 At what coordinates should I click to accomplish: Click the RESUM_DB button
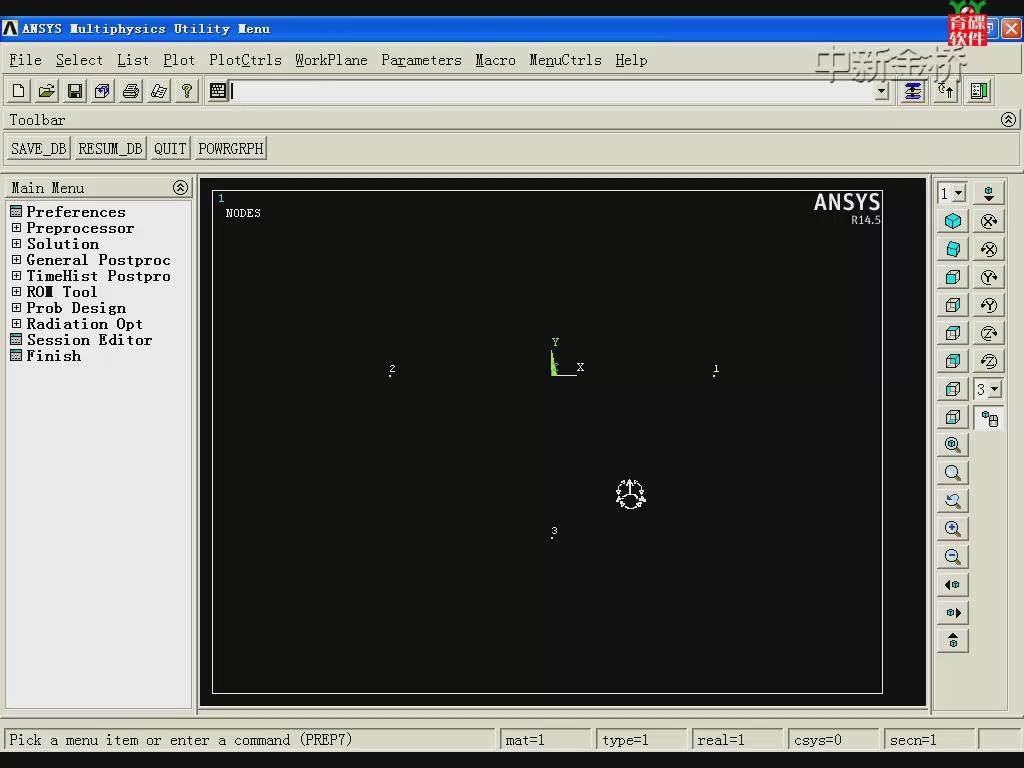point(110,149)
